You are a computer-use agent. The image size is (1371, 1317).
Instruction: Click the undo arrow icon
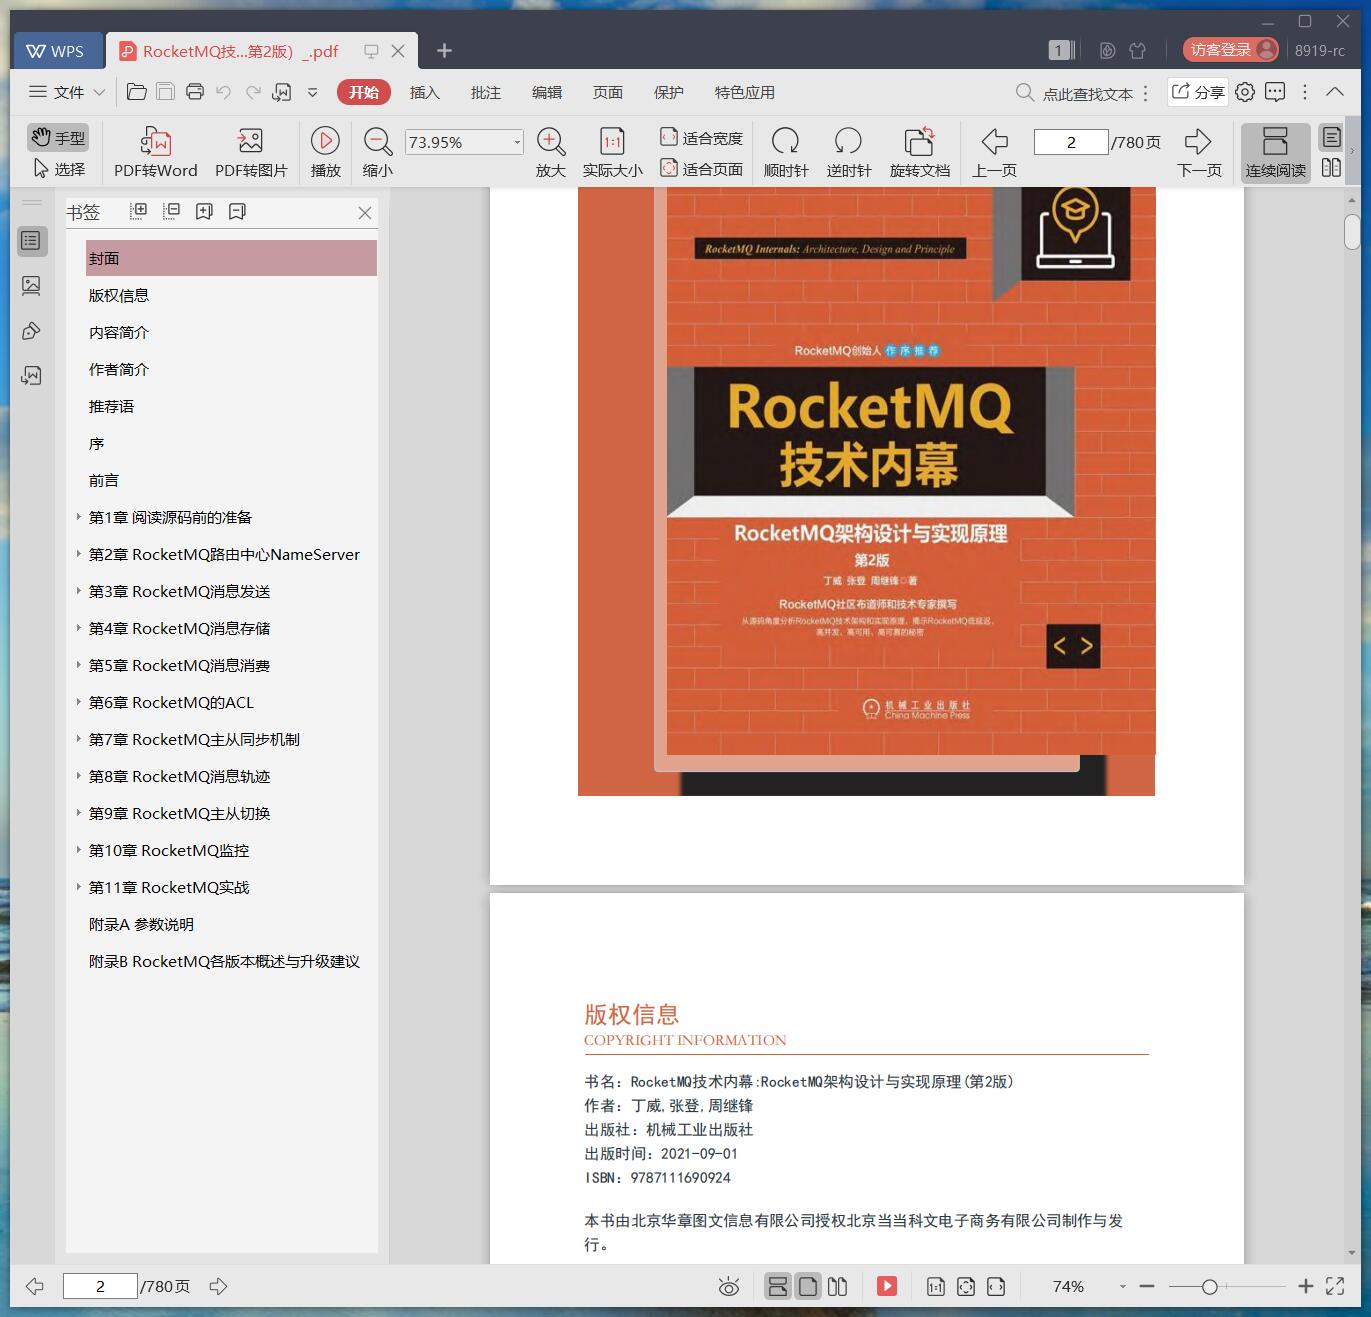coord(224,92)
